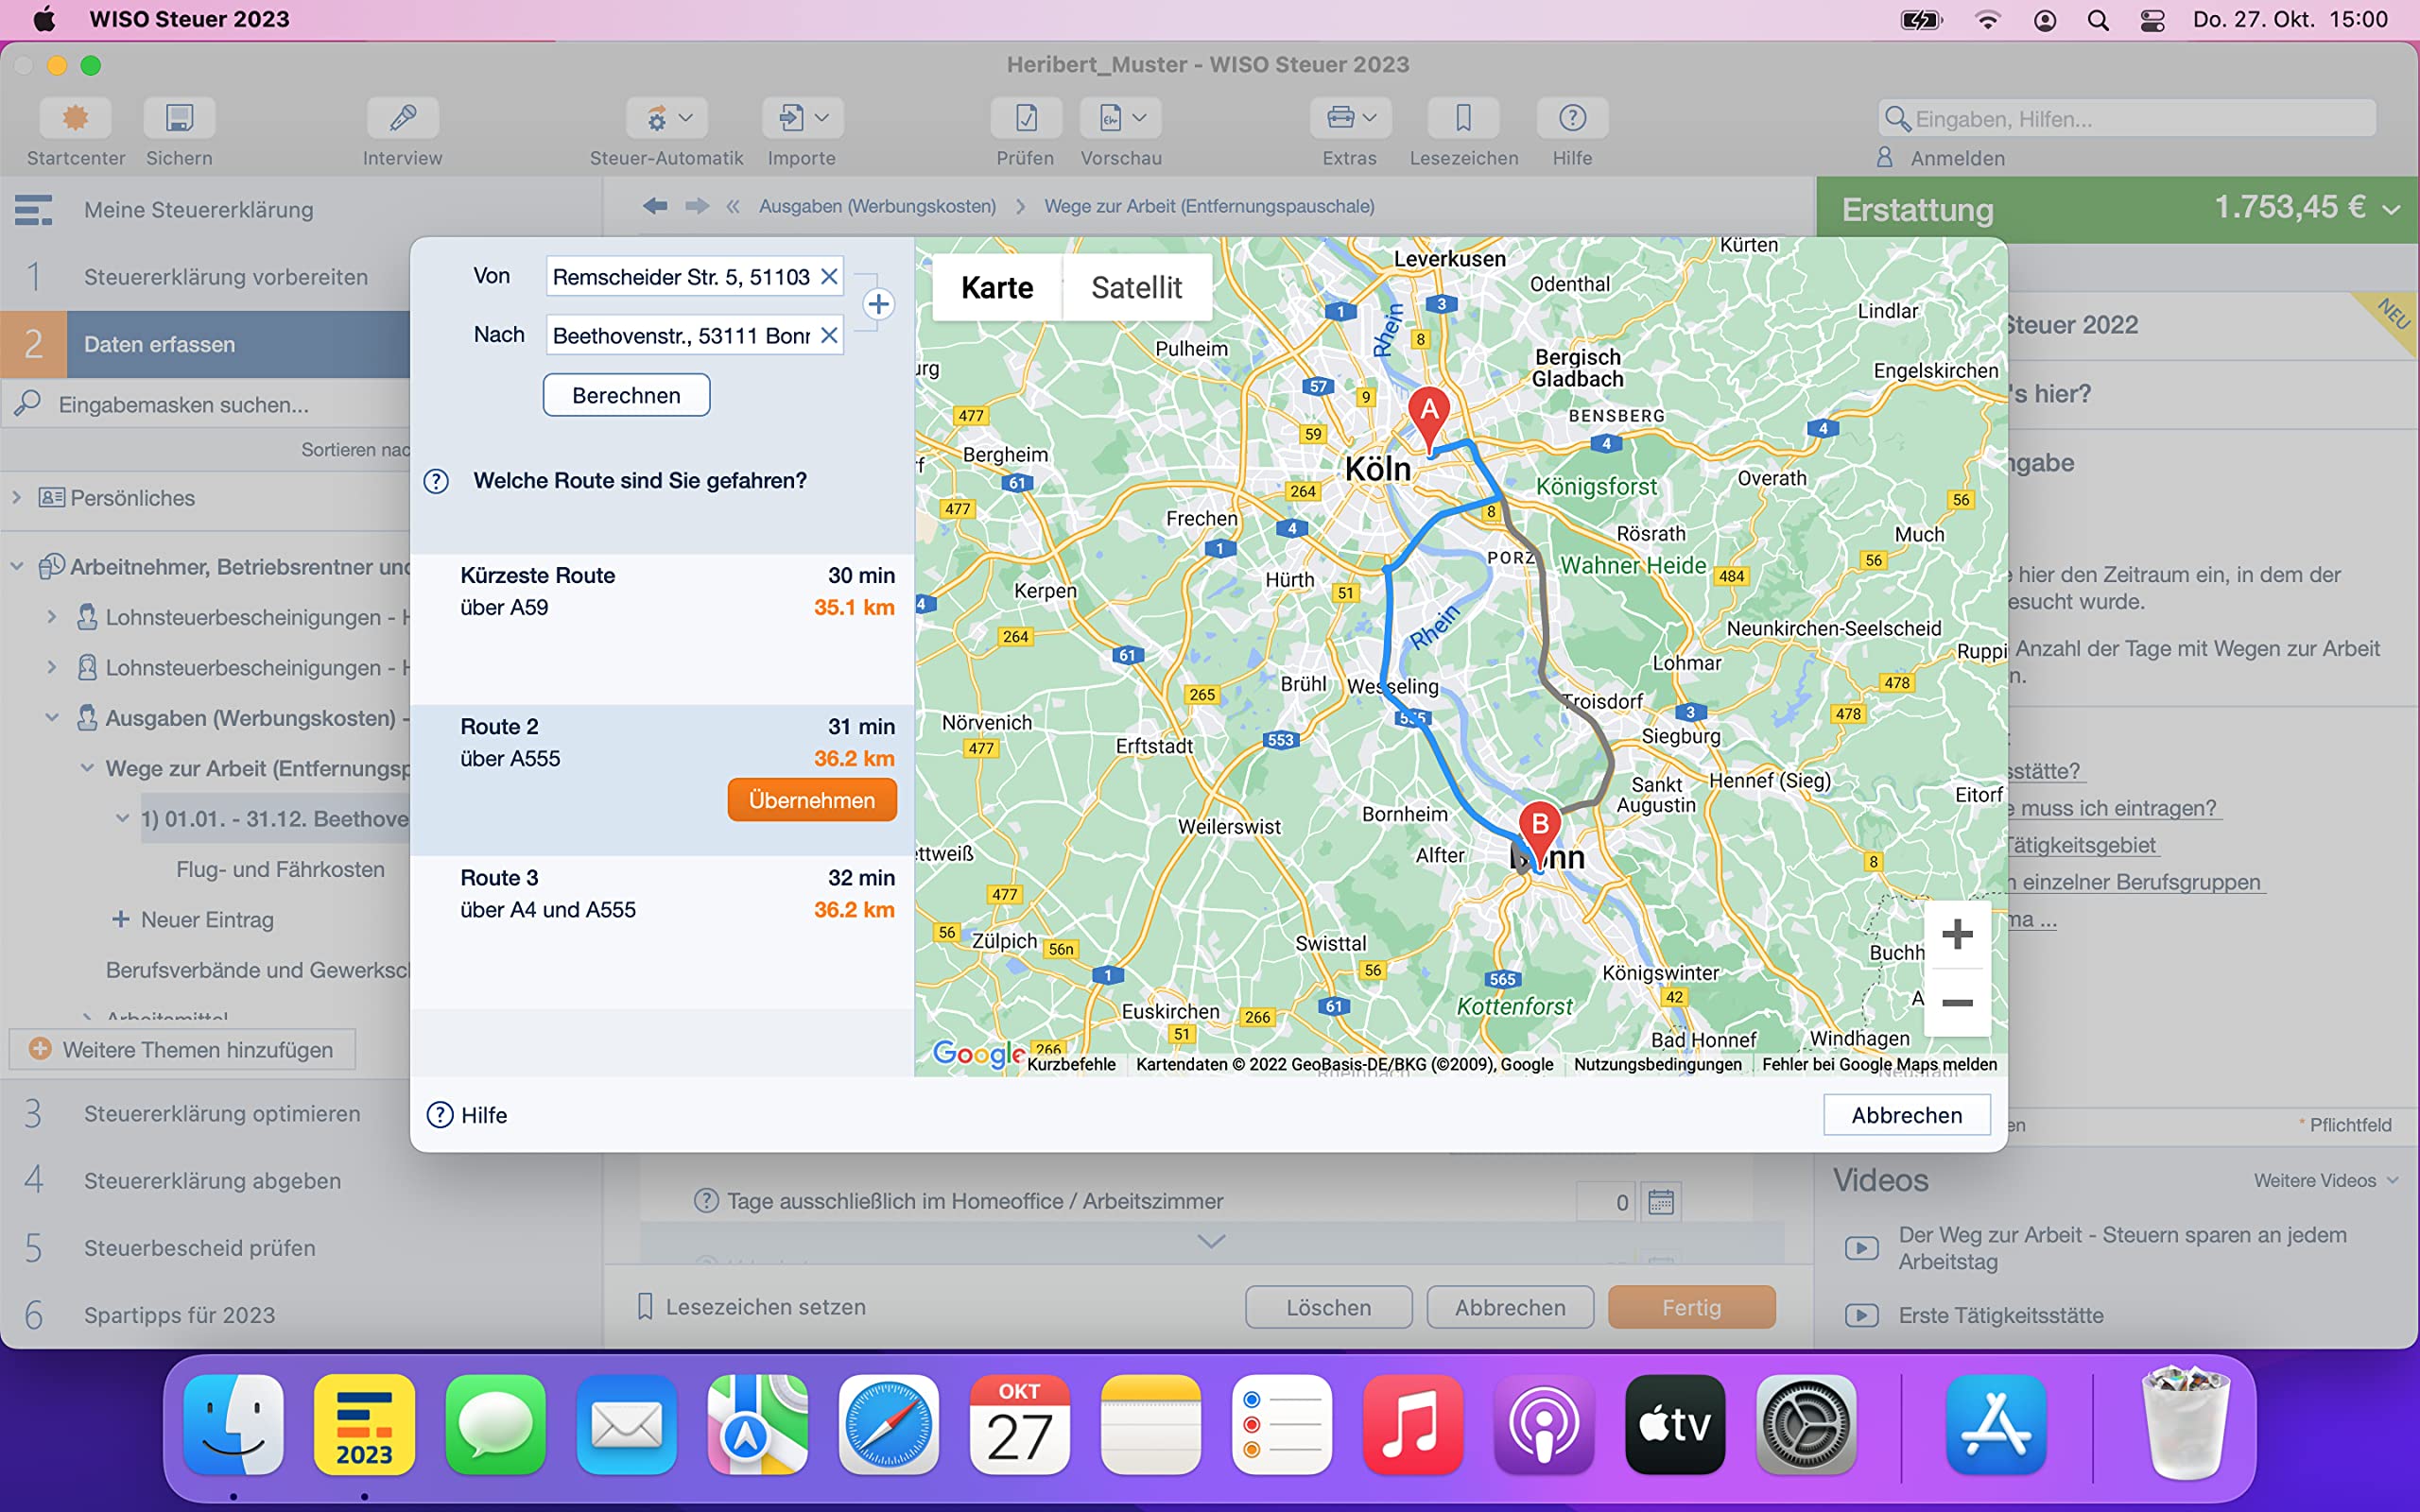Toggle the Meine Steuererklärung sidebar menu icon
This screenshot has height=1512, width=2420.
33,210
